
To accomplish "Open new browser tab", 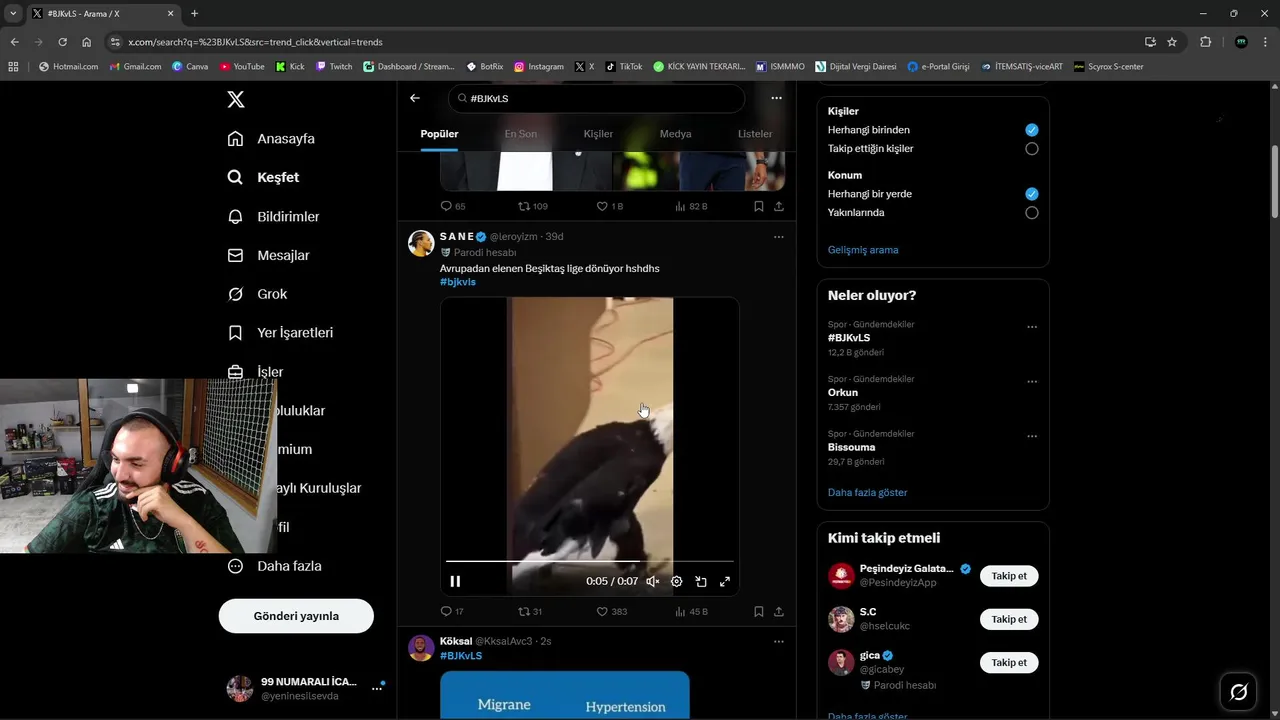I will [194, 14].
